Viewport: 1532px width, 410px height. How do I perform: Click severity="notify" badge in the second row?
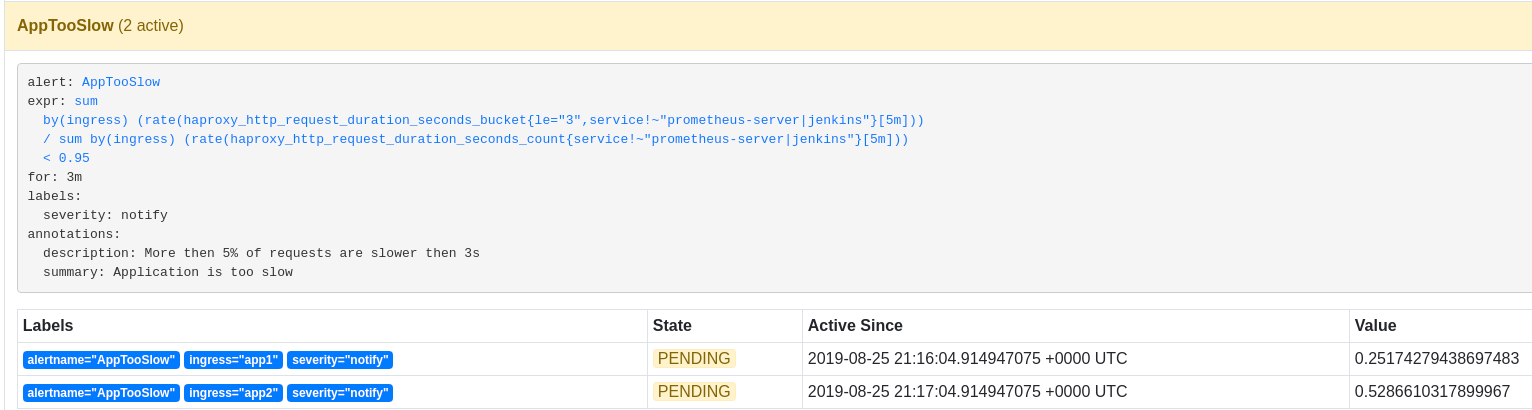(x=340, y=393)
